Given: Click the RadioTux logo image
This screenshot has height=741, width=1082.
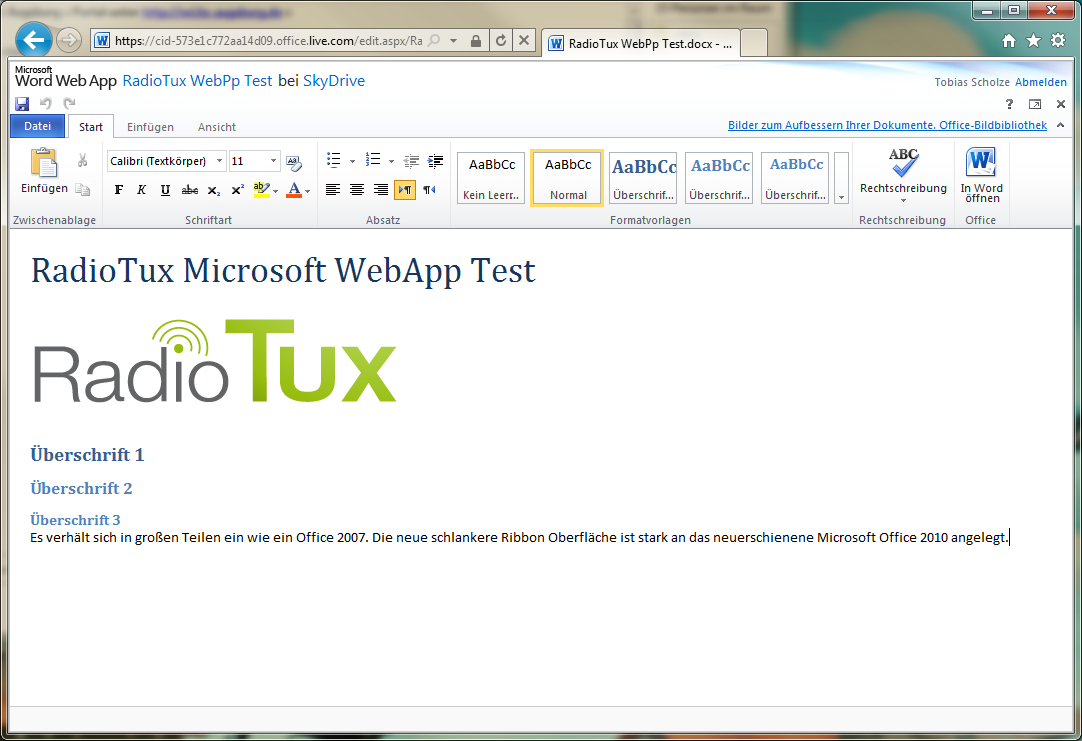Looking at the screenshot, I should [x=215, y=361].
